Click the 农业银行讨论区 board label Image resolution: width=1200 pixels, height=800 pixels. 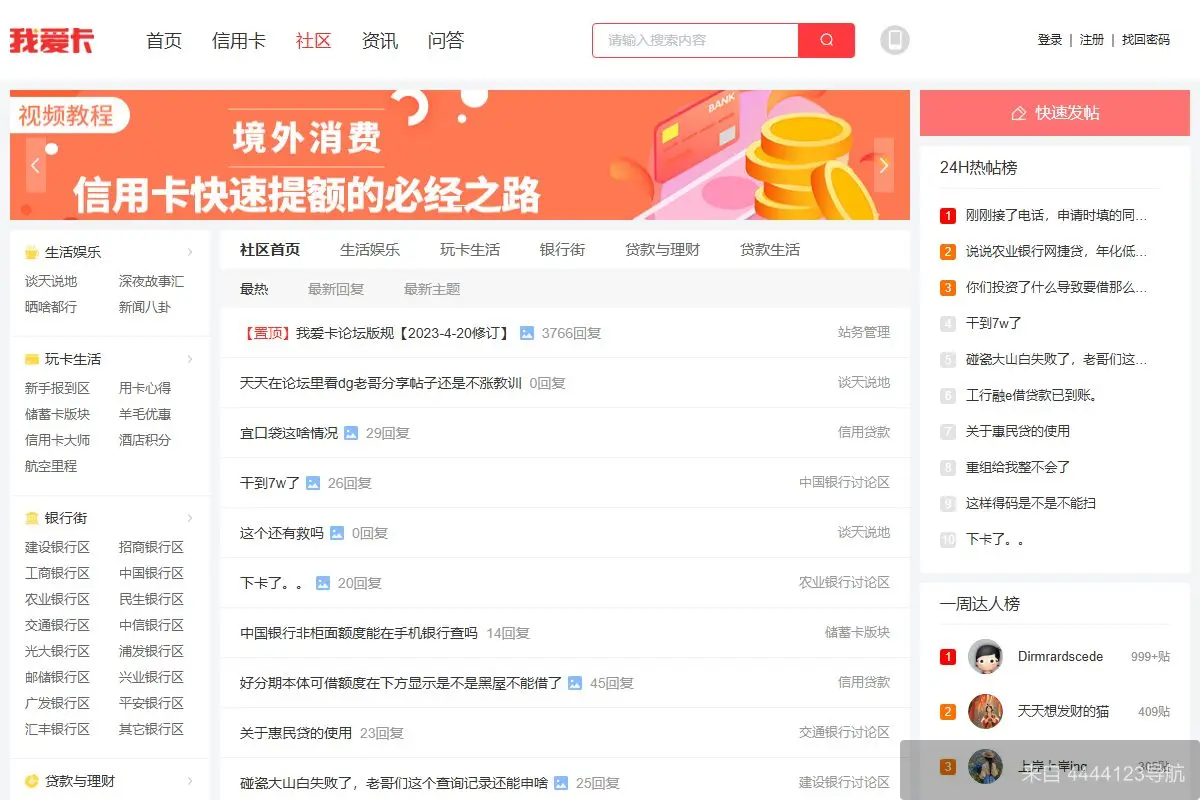click(x=844, y=582)
